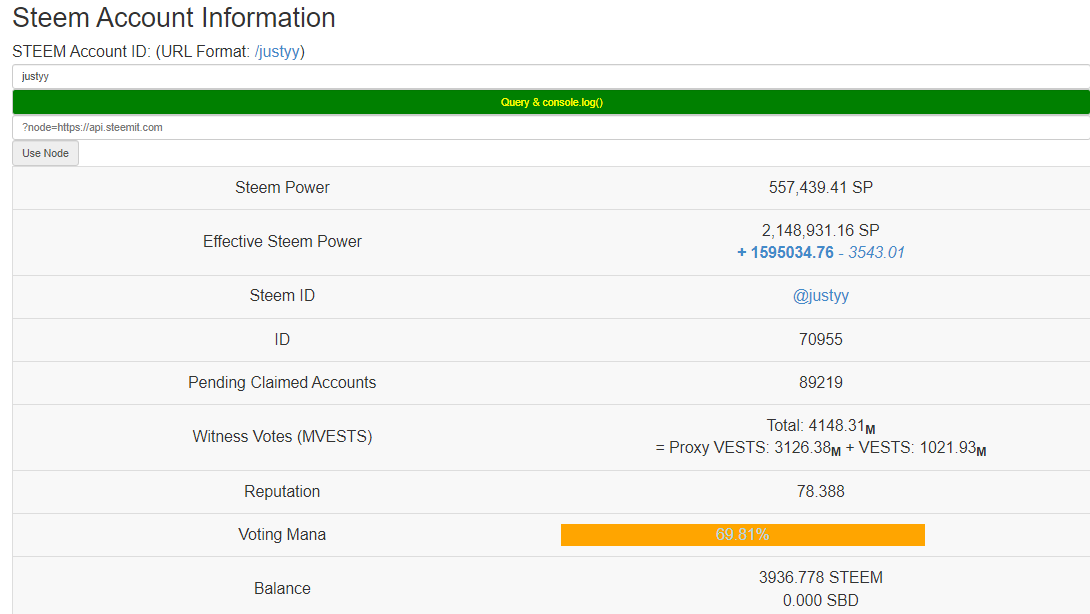Click the orange Voting Mana bar 69.81%
Viewport: 1090px width, 614px height.
coord(742,535)
